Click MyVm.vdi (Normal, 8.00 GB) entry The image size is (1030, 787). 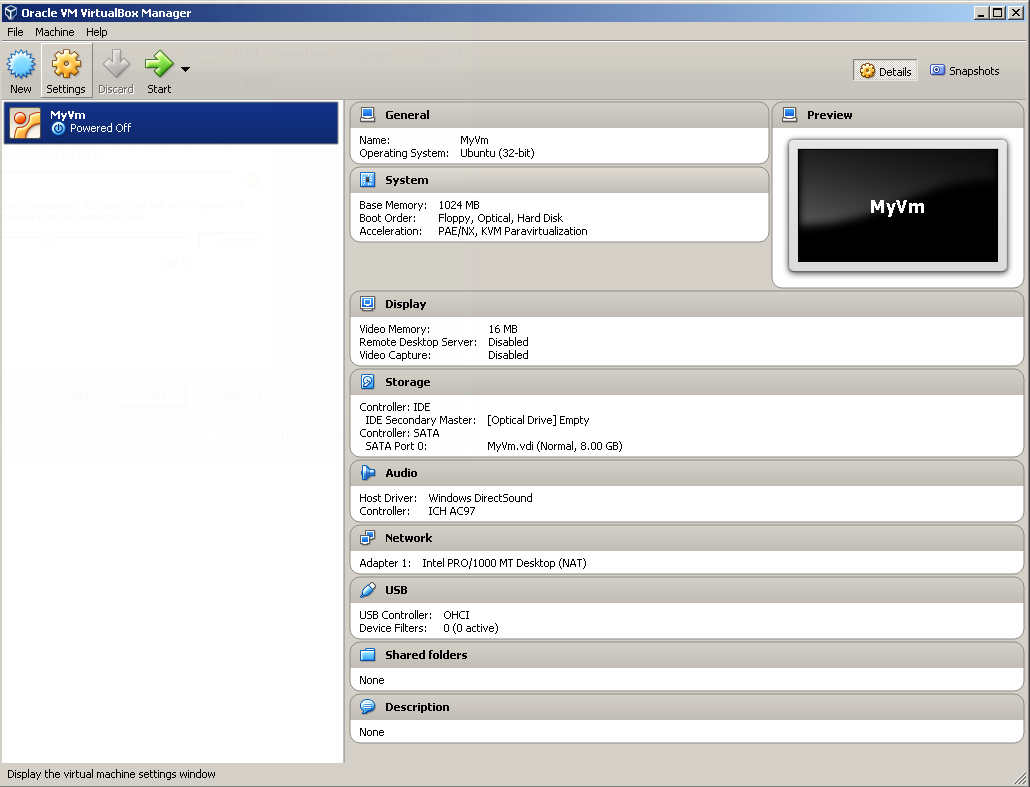tap(554, 446)
